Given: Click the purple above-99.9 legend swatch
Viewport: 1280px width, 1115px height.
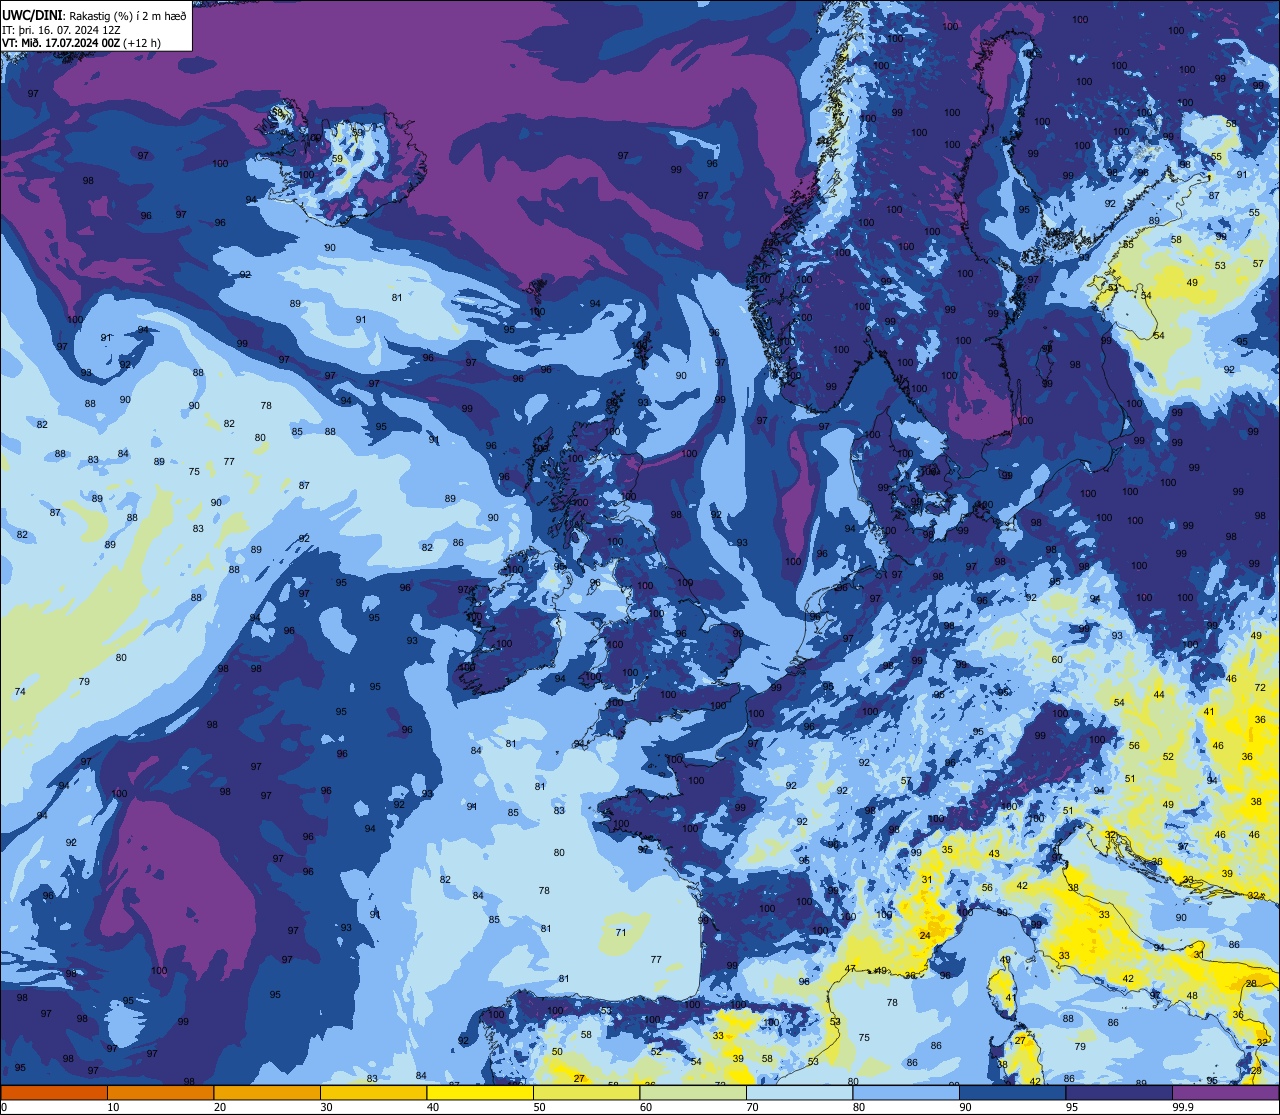Looking at the screenshot, I should click(x=1225, y=1092).
